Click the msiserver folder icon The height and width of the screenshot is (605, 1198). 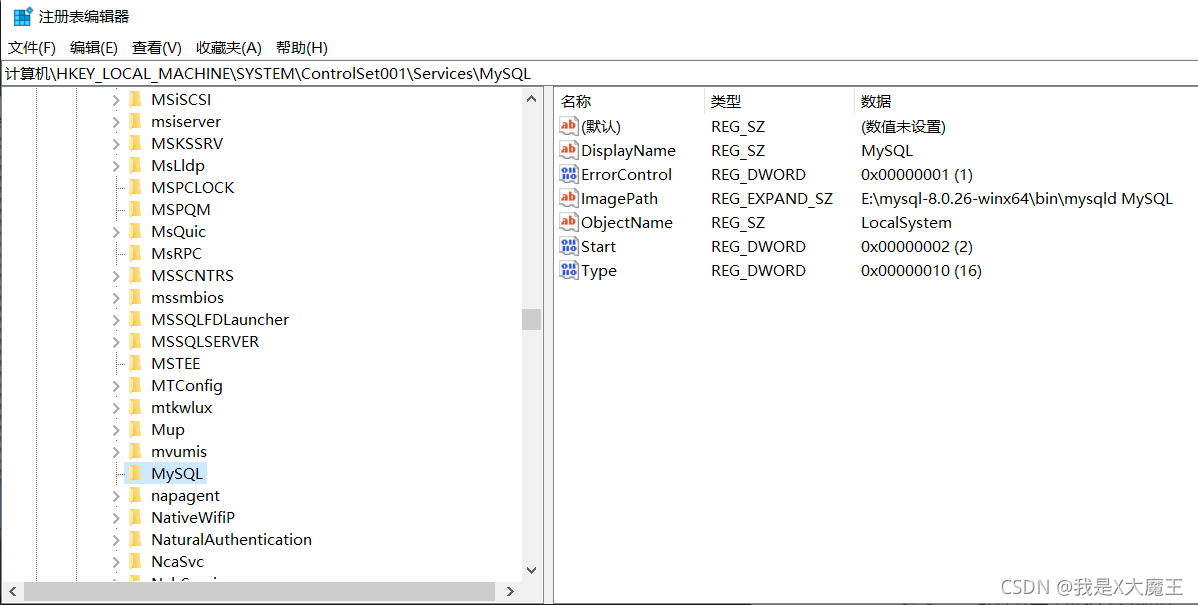135,121
